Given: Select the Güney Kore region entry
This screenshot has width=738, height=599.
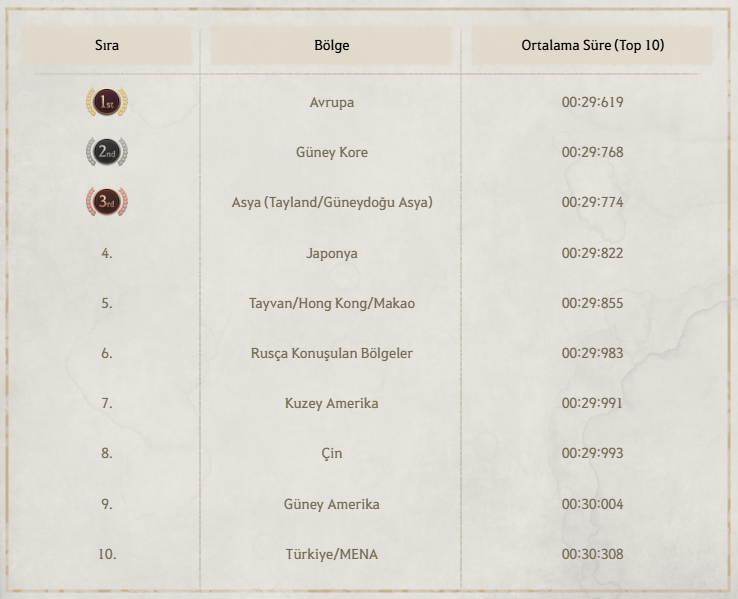Looking at the screenshot, I should (x=332, y=152).
